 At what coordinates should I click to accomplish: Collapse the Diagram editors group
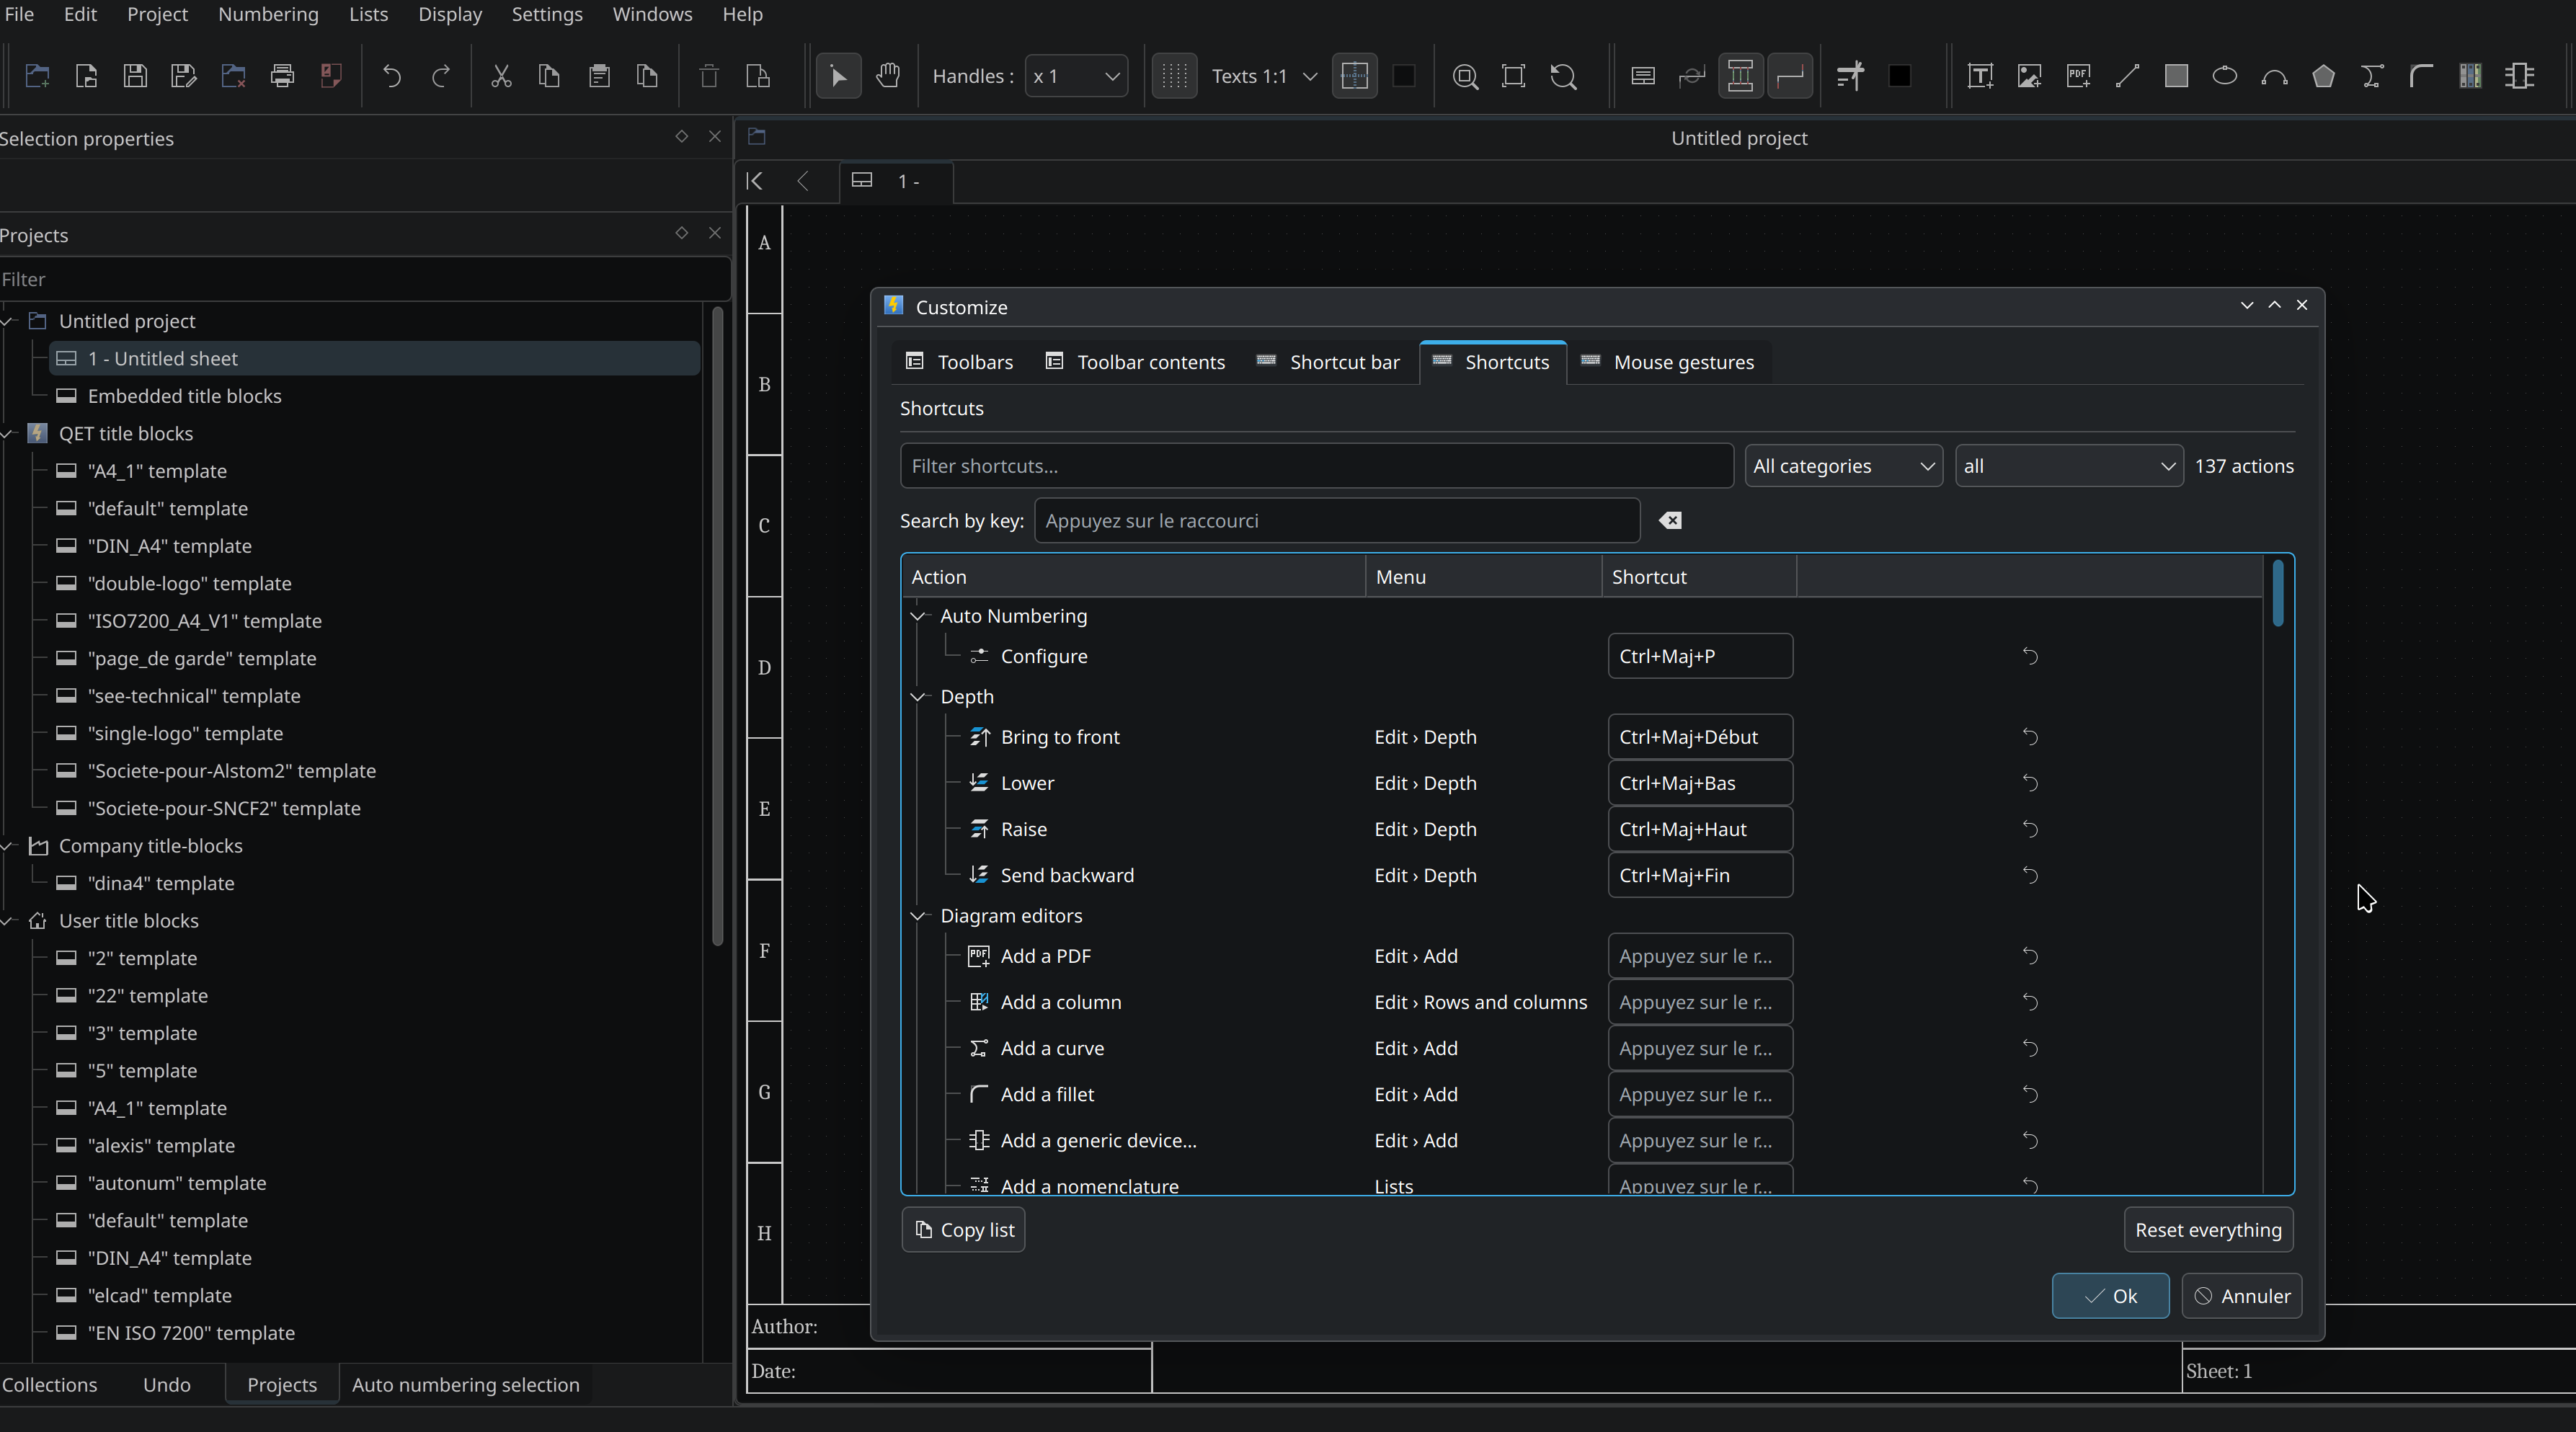(918, 916)
